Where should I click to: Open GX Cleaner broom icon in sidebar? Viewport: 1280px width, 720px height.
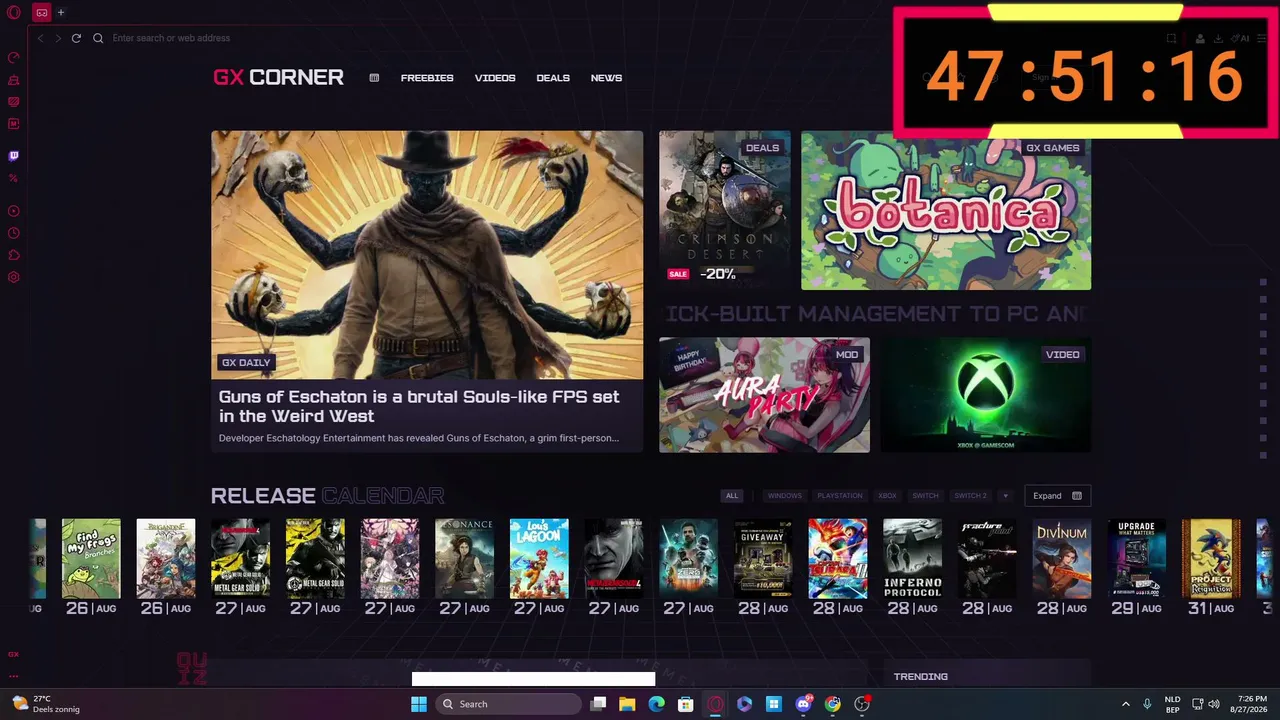point(14,80)
